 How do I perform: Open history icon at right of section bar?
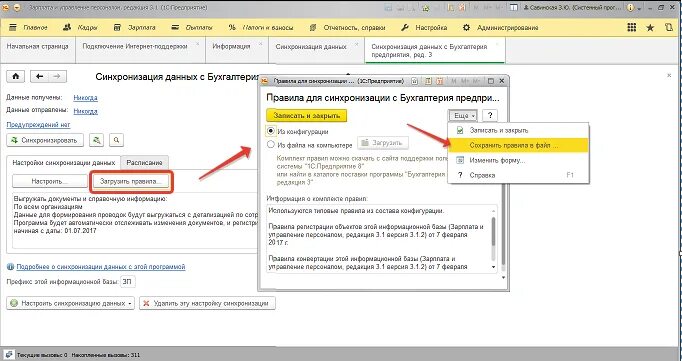[669, 27]
